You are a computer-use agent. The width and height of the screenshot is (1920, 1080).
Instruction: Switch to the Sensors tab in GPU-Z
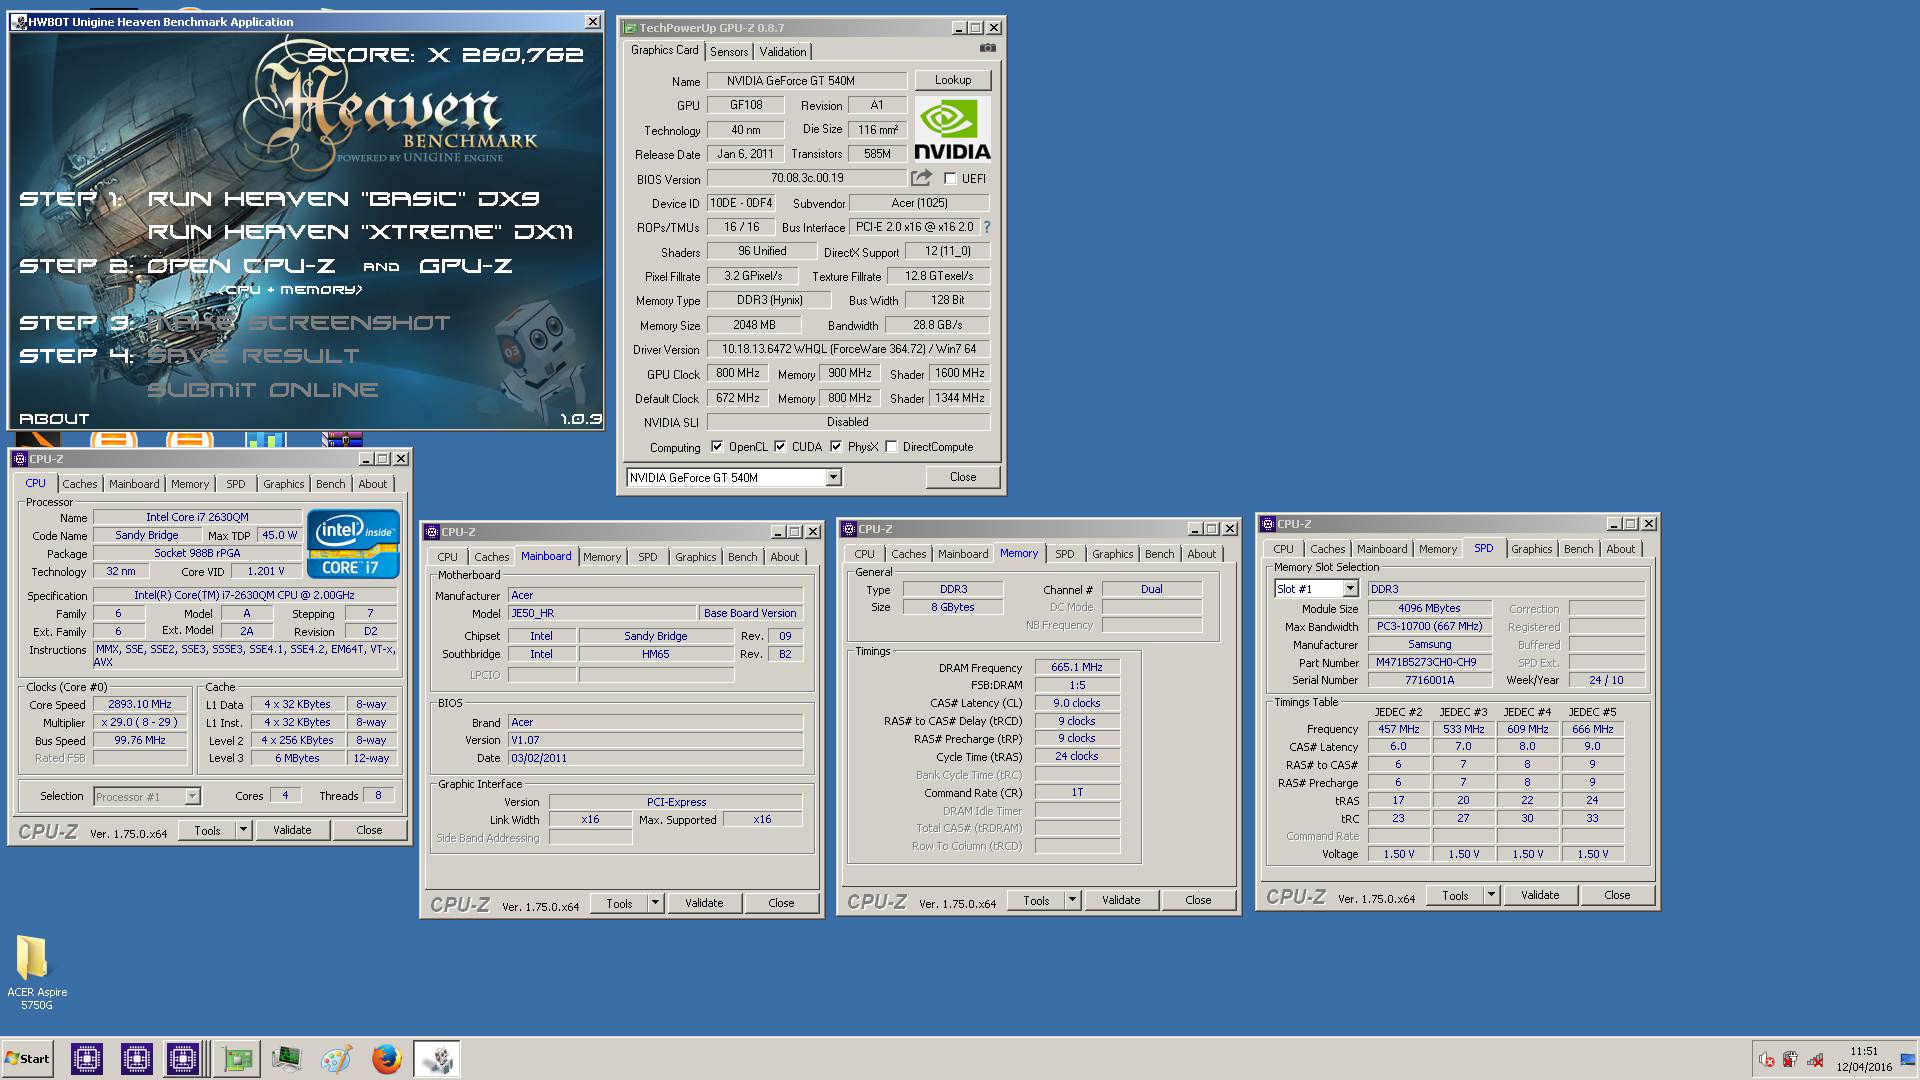729,52
